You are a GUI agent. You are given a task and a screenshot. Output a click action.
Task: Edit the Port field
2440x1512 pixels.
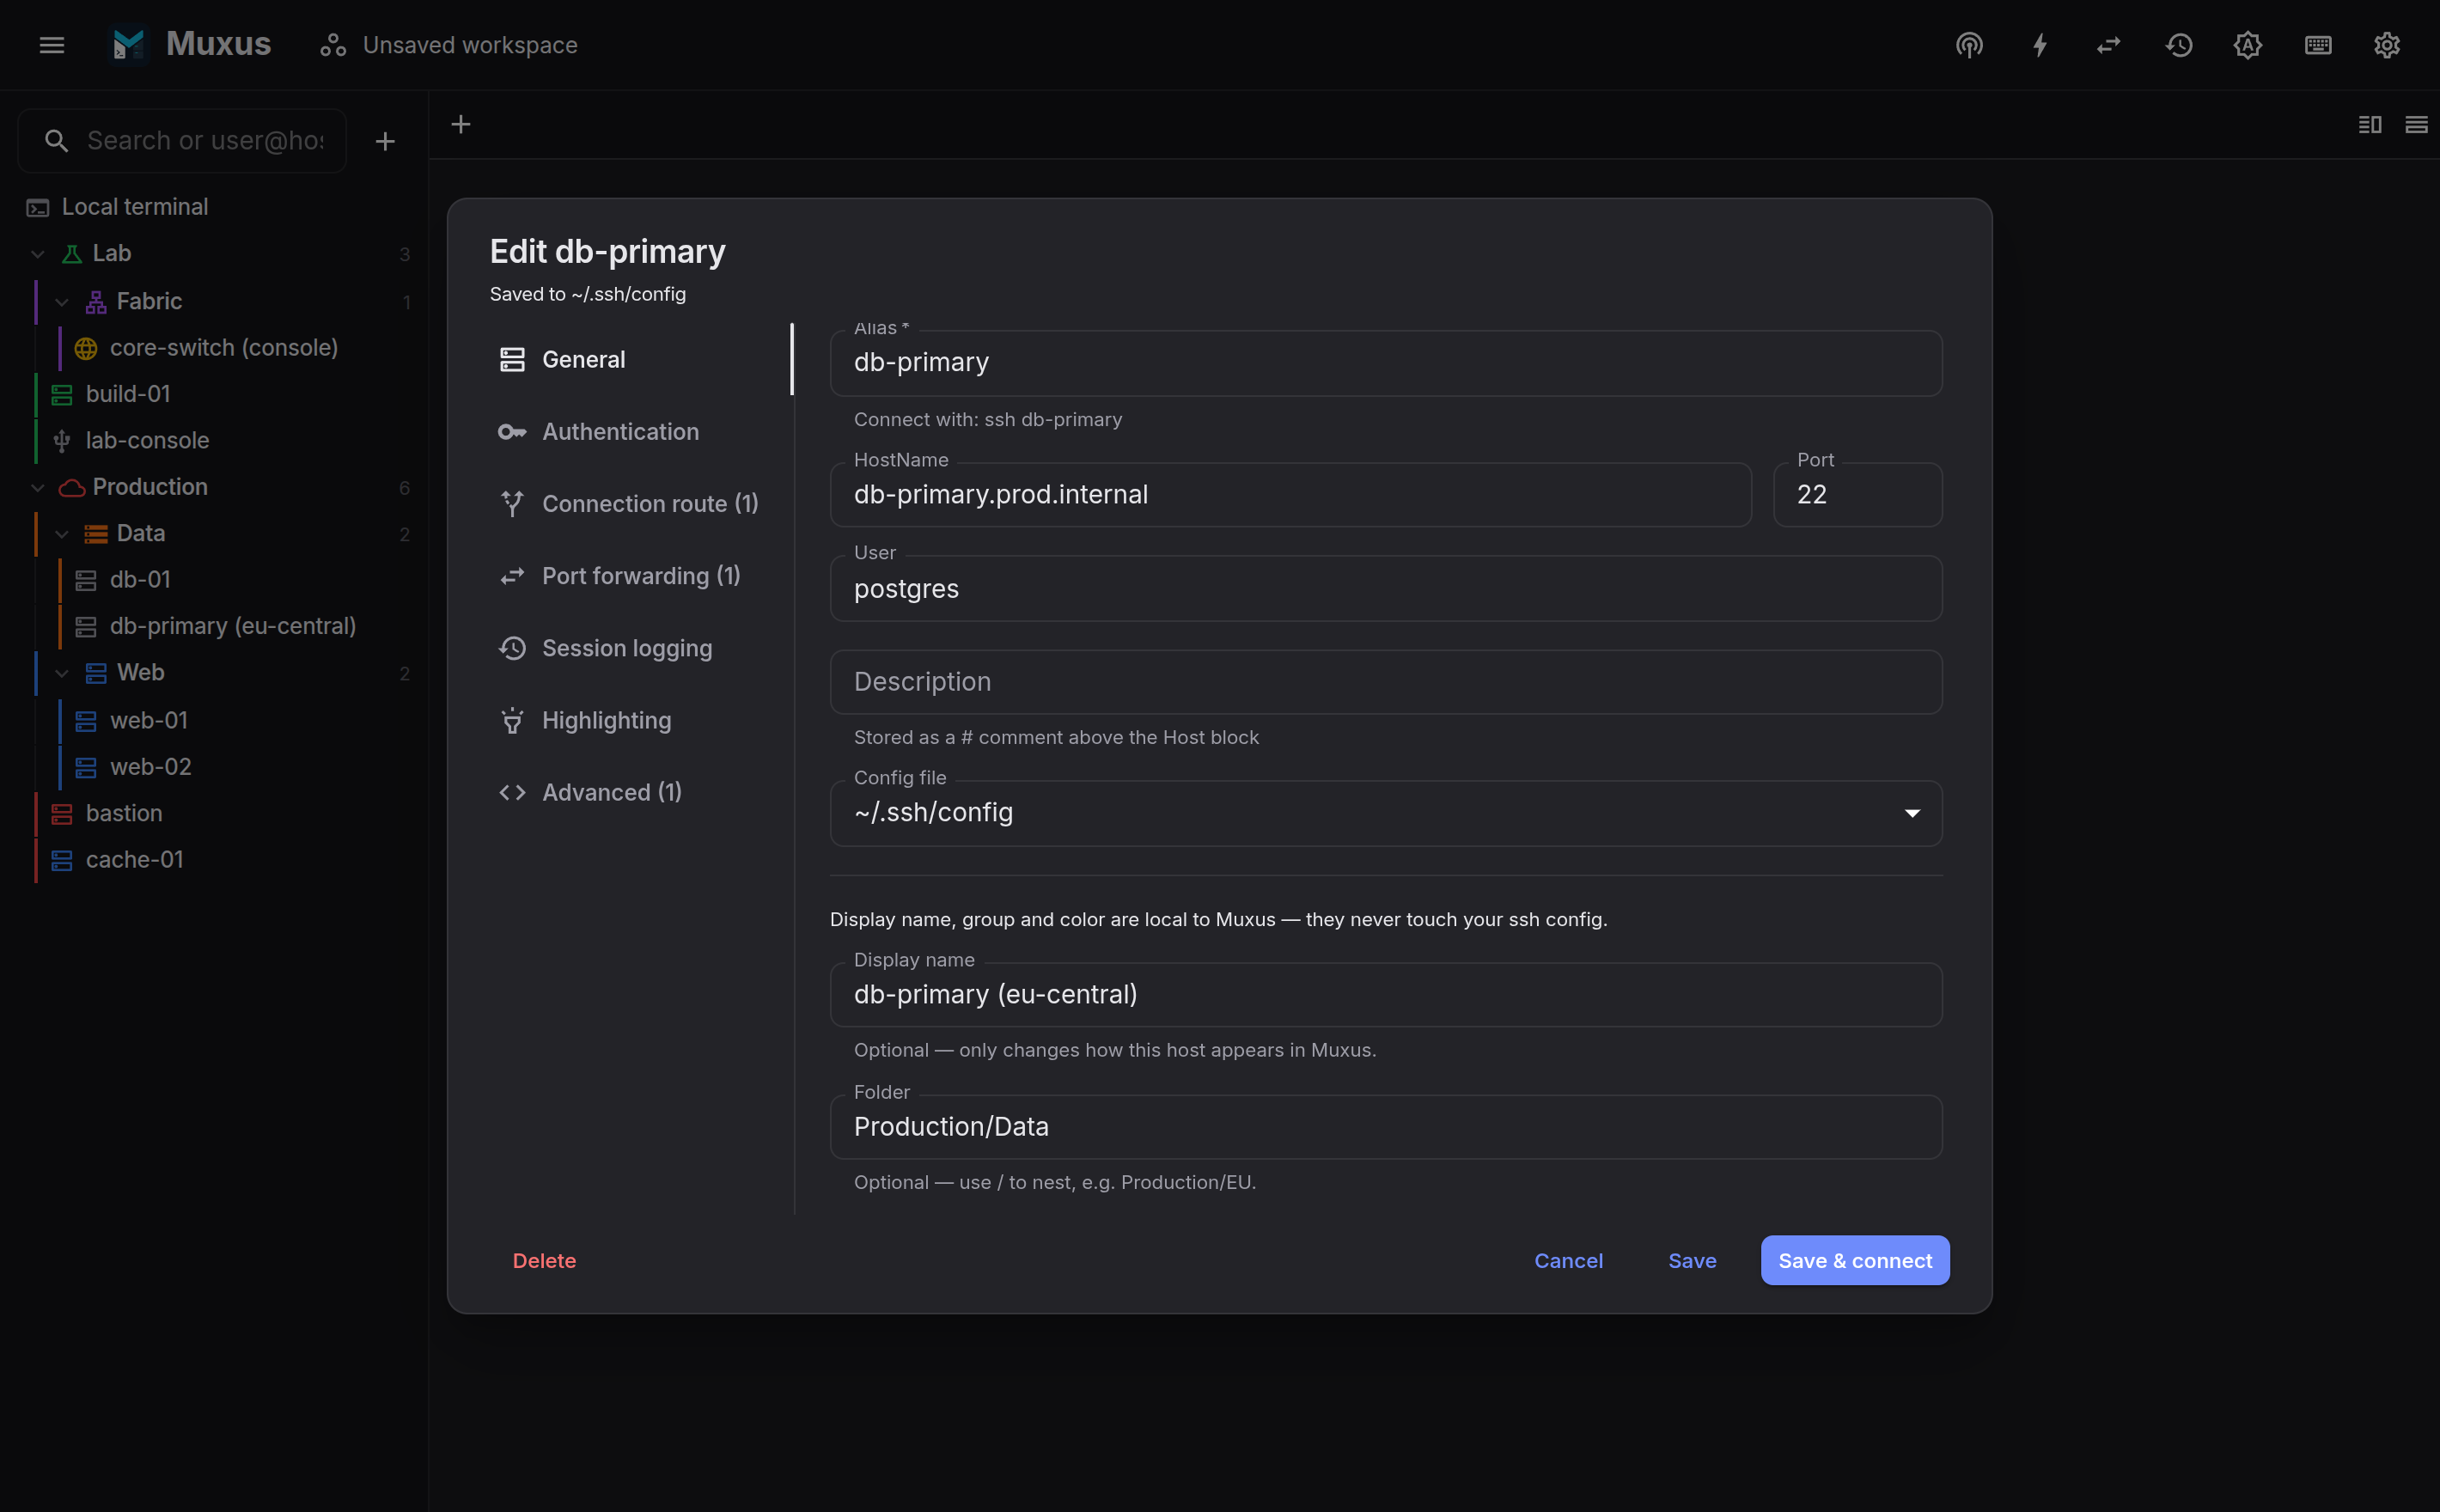(1858, 494)
